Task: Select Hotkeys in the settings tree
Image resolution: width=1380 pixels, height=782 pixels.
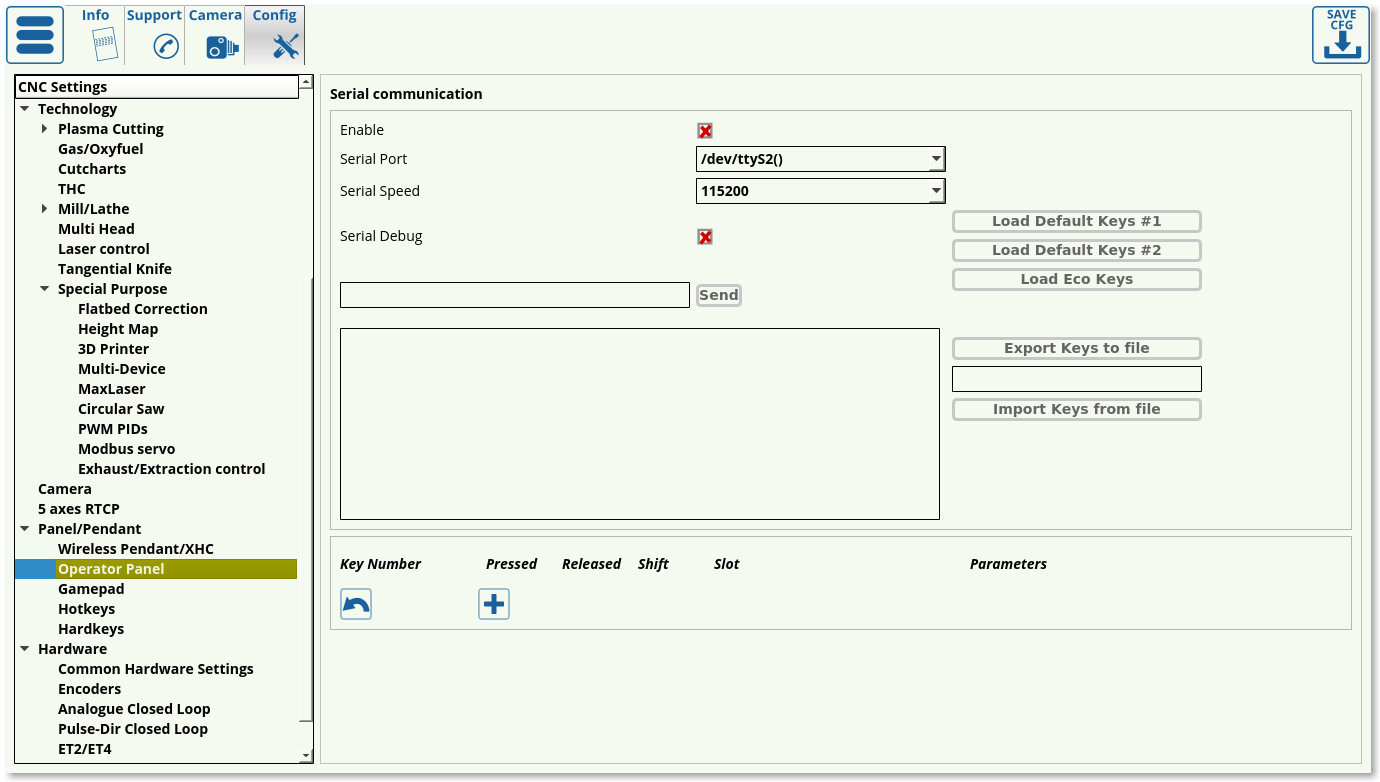Action: [86, 609]
